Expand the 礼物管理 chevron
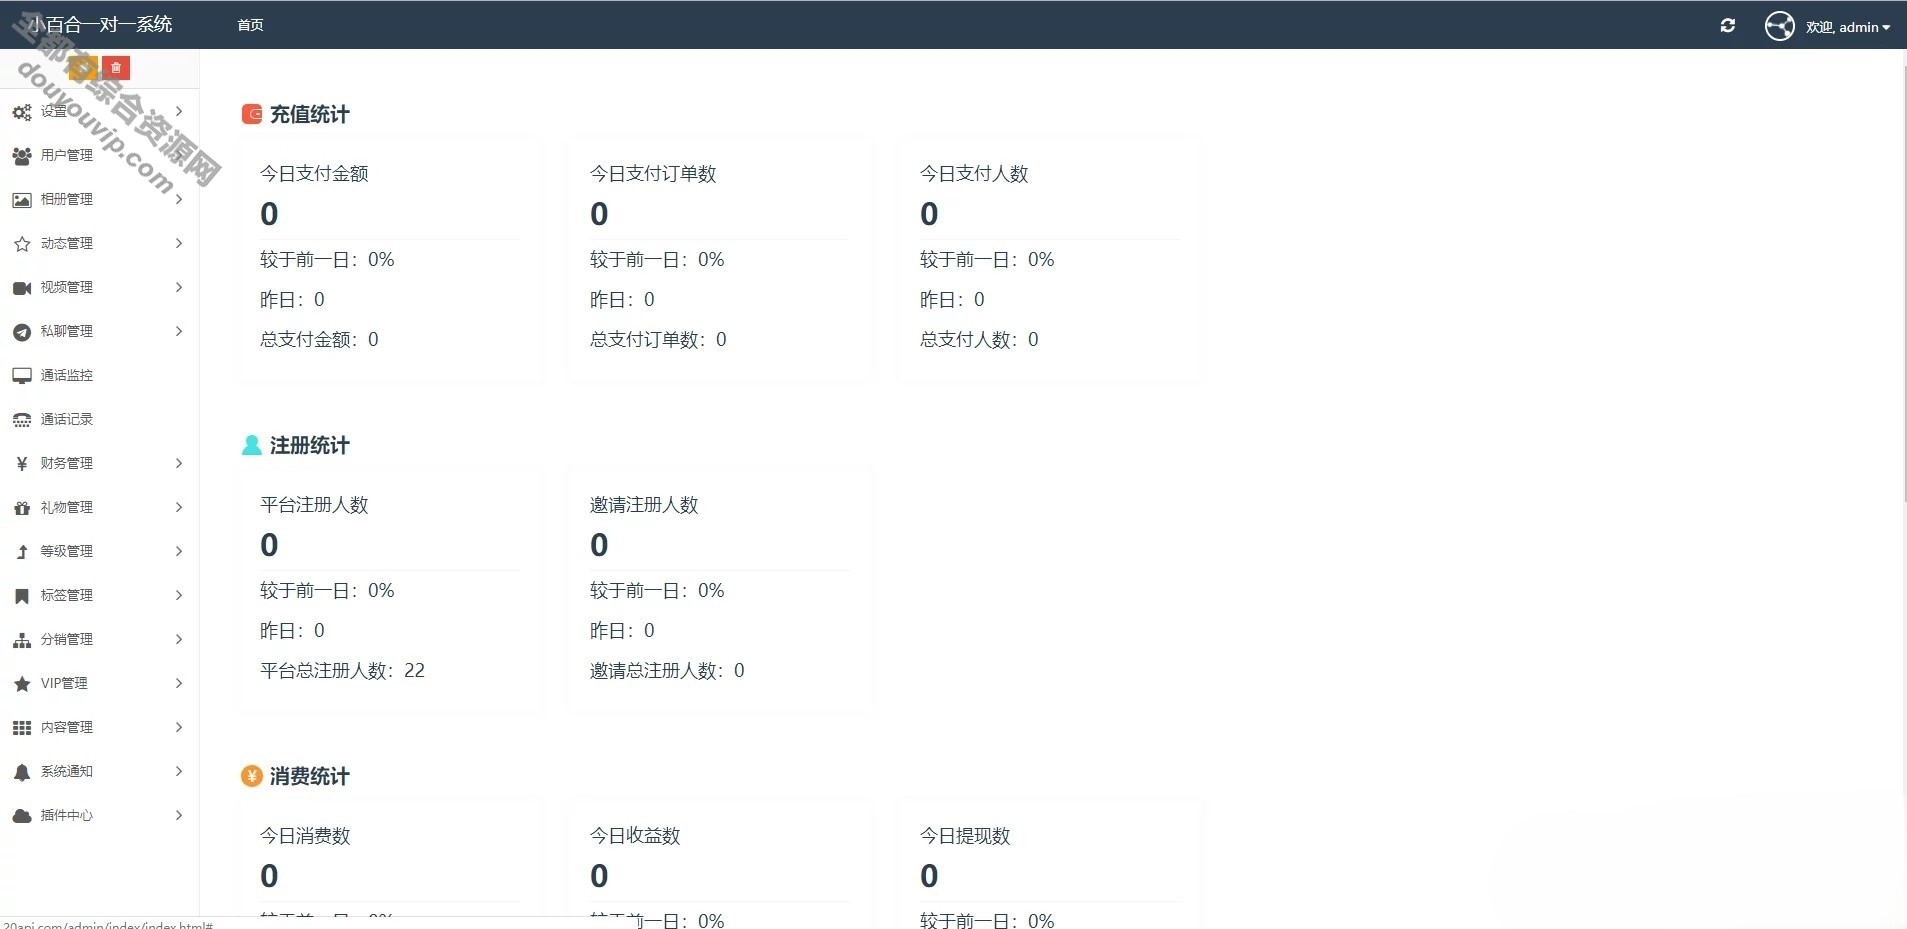Viewport: 1907px width, 929px height. [179, 507]
